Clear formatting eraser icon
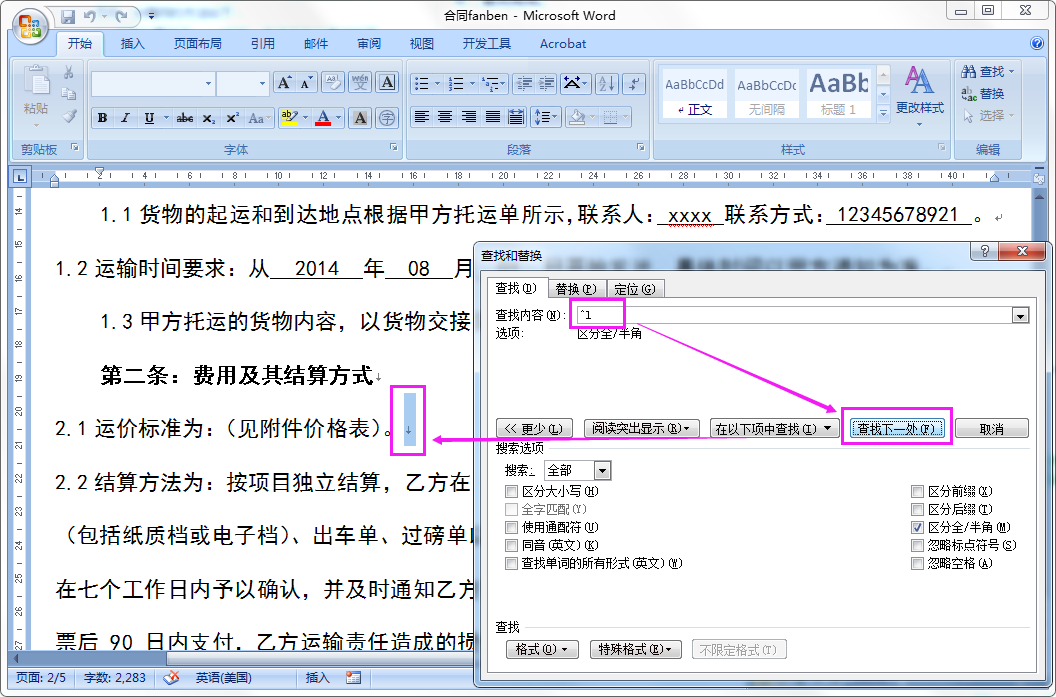Viewport: 1056px width, 697px height. pos(333,84)
